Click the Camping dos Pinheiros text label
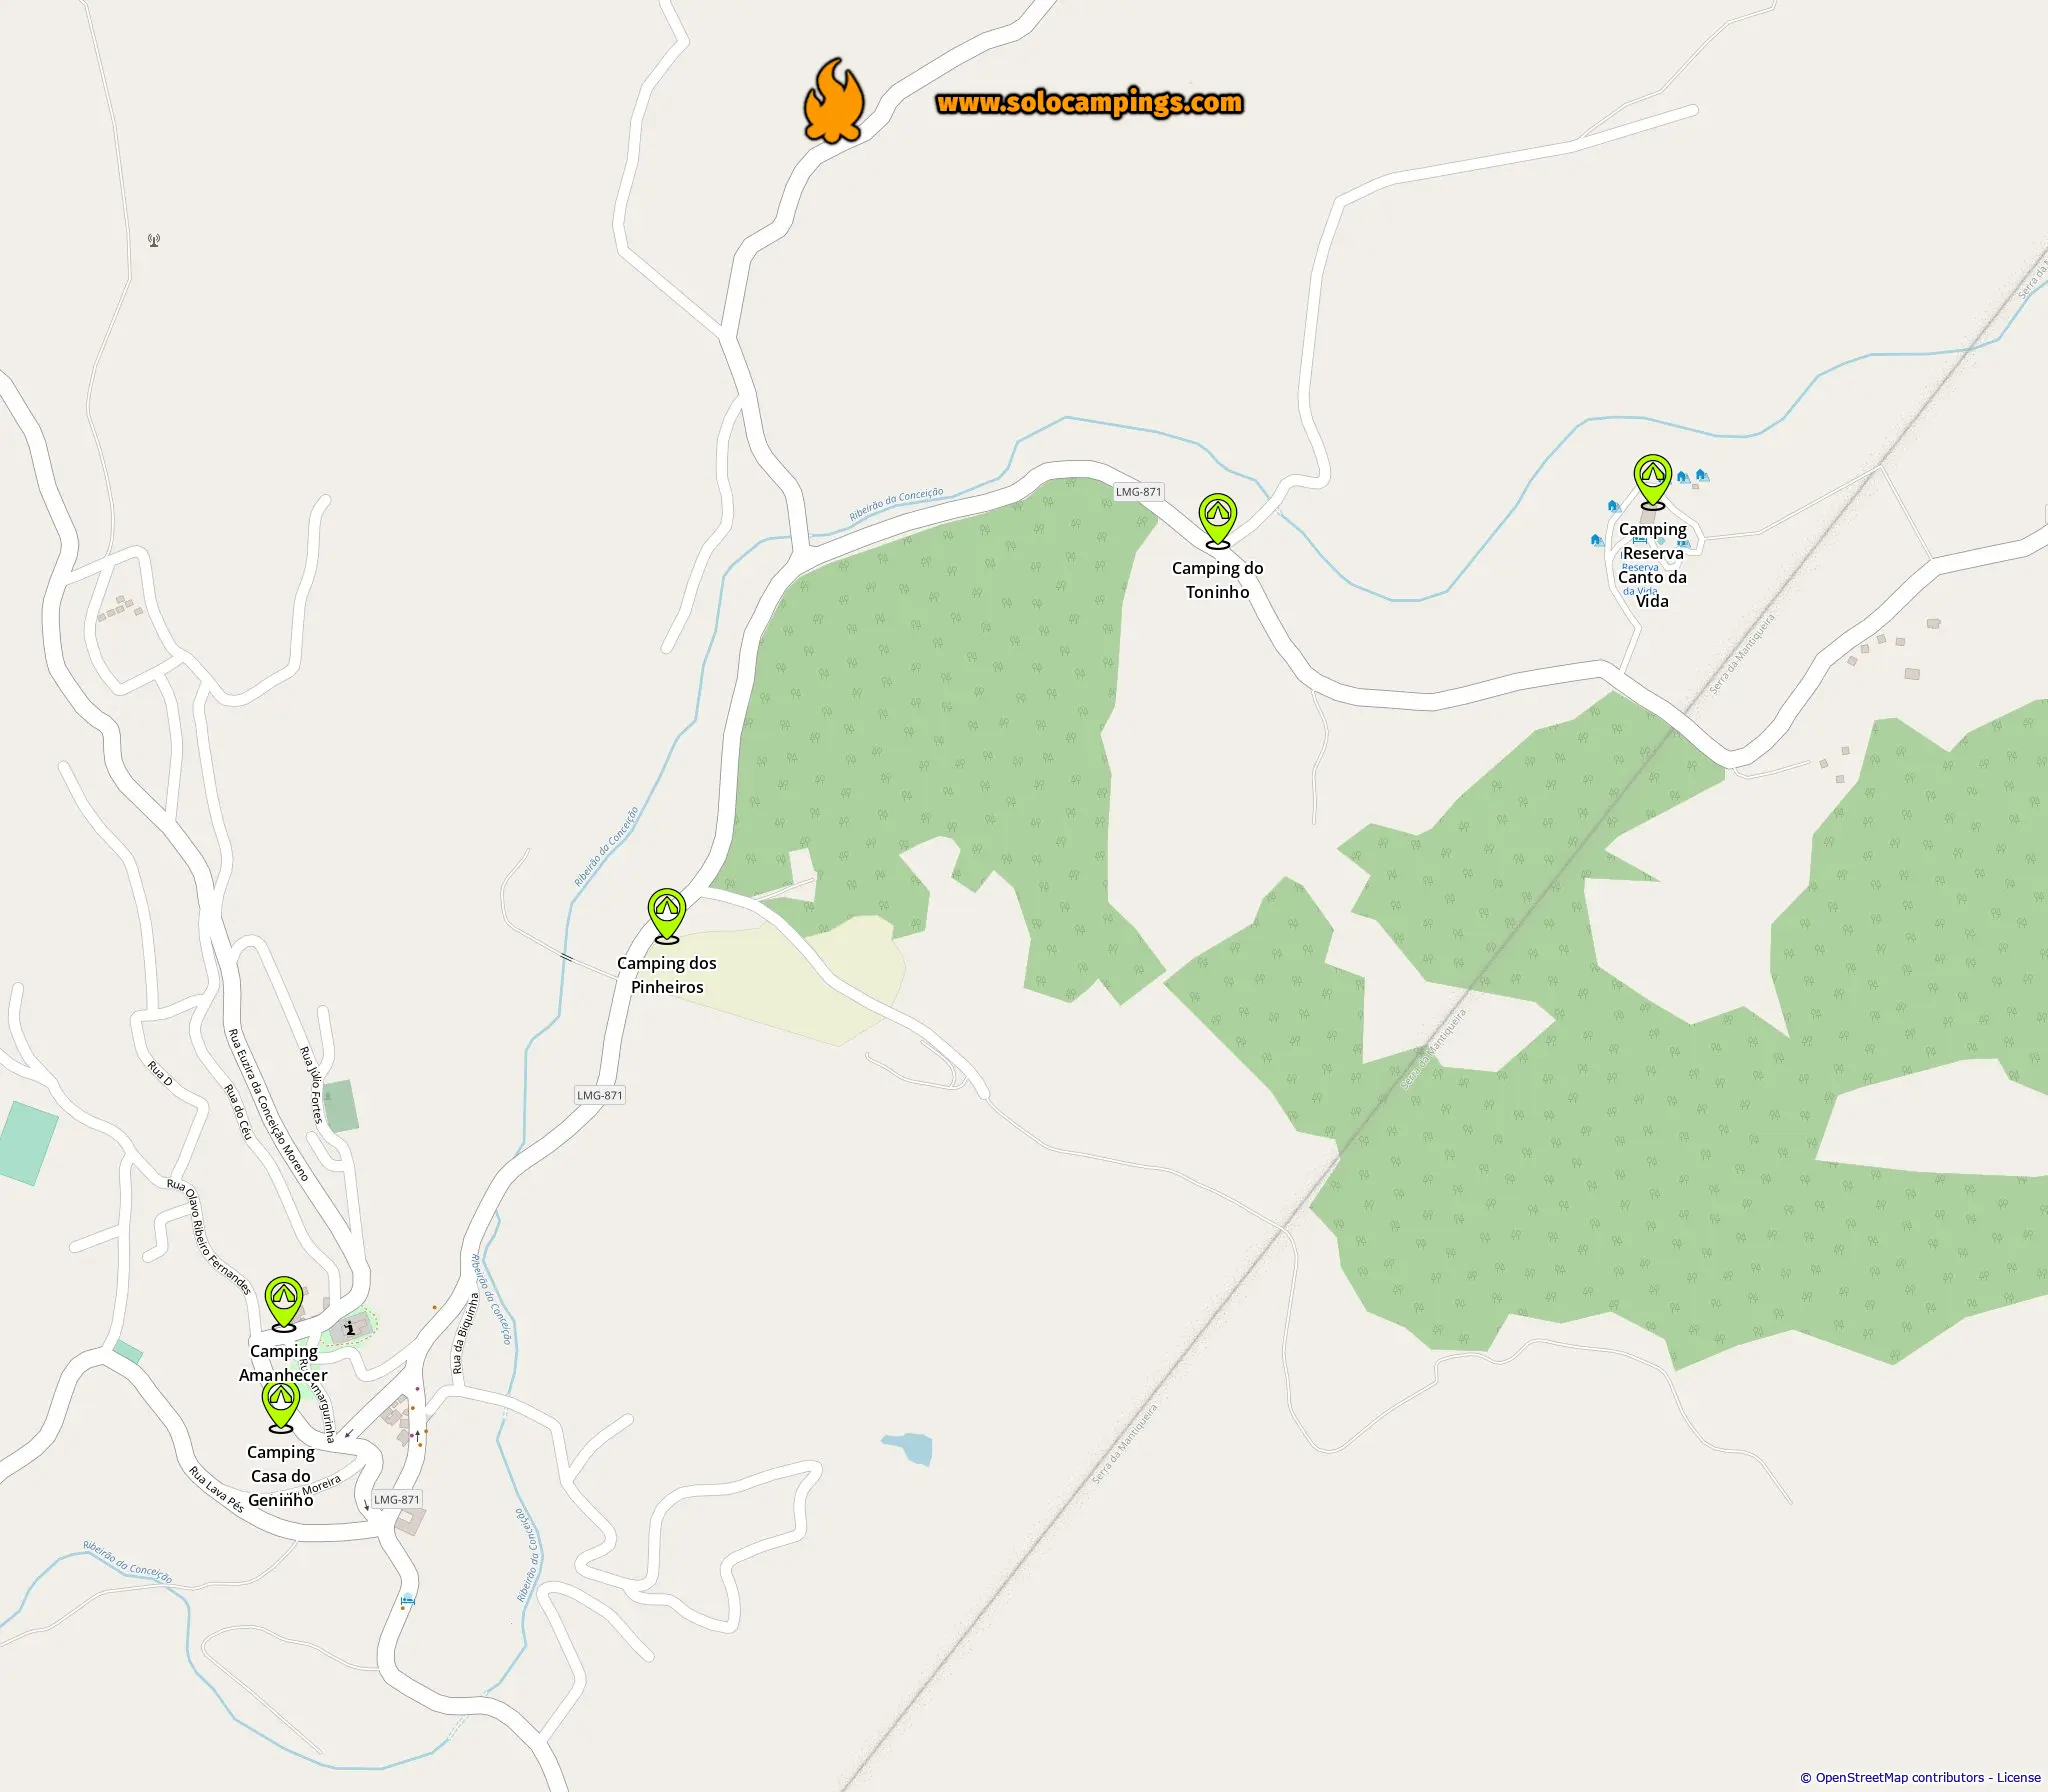 (666, 975)
